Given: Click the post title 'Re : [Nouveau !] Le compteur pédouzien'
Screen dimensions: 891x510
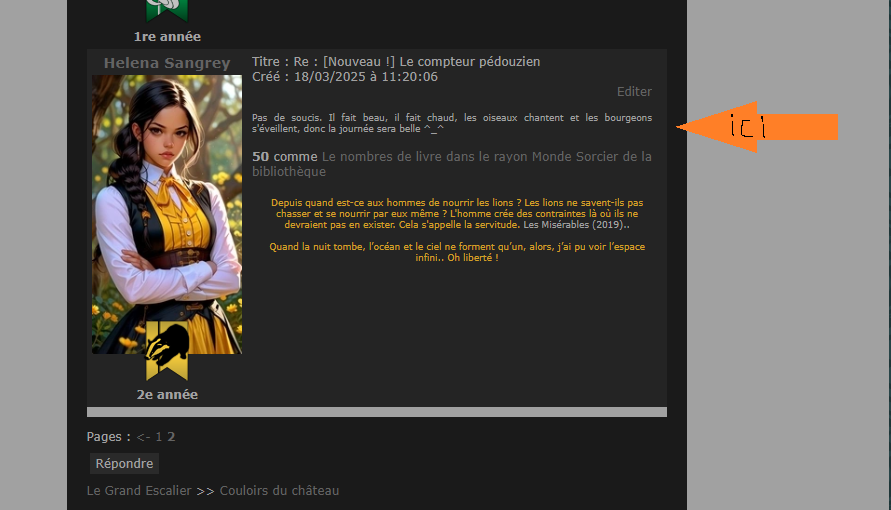Looking at the screenshot, I should [417, 62].
